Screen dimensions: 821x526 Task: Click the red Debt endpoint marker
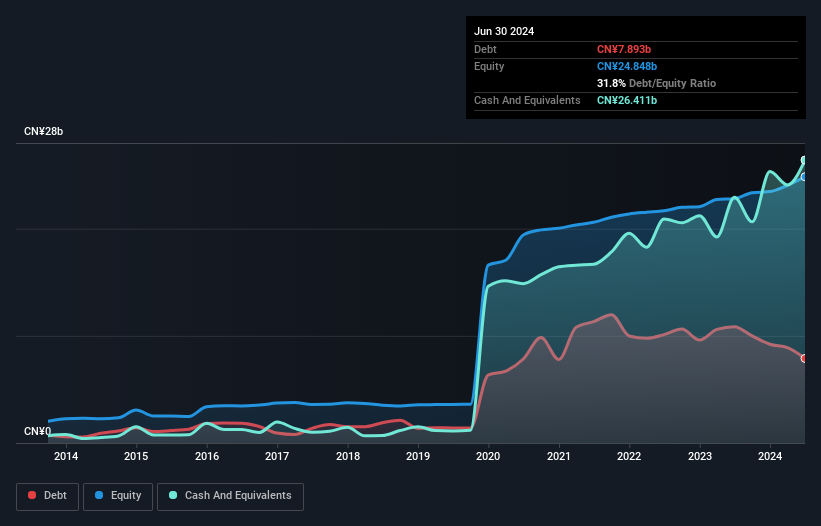point(804,359)
